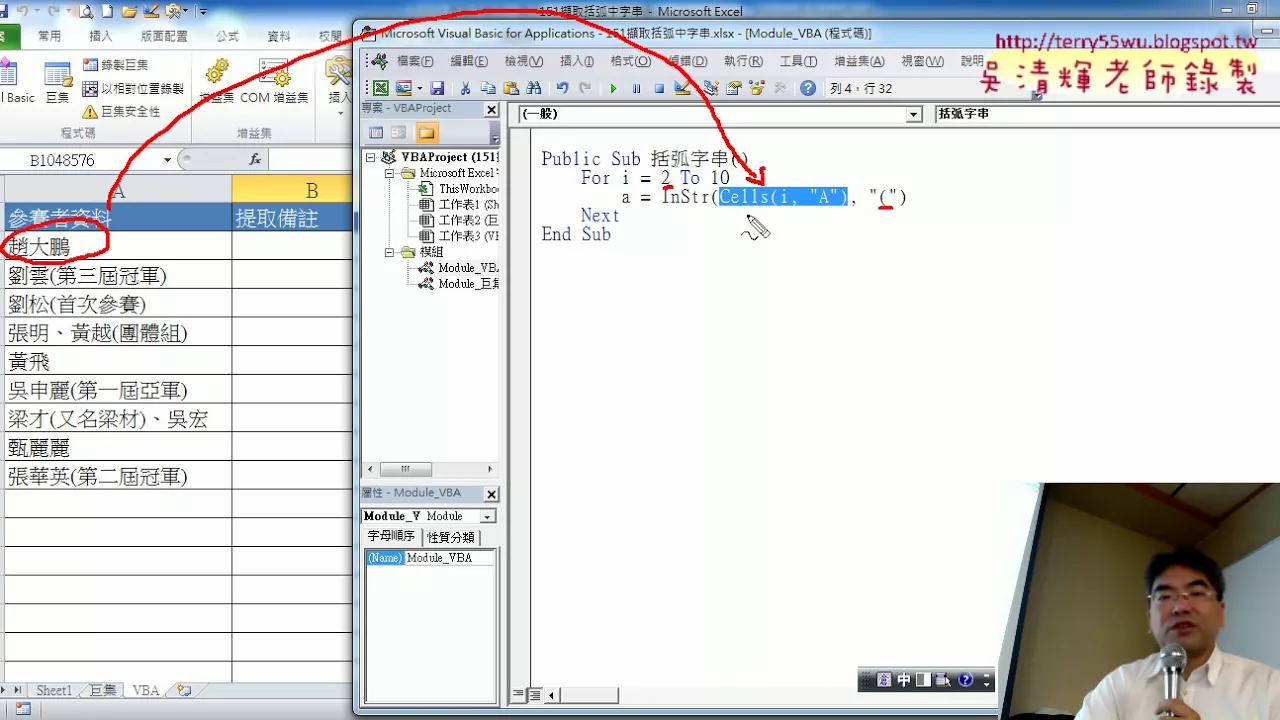Click the View Microsoft Excel icon in VBA toolbar

[381, 88]
